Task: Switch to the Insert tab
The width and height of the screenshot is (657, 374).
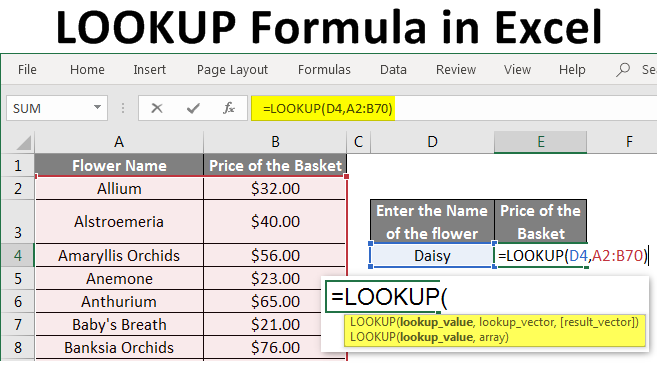Action: 150,70
